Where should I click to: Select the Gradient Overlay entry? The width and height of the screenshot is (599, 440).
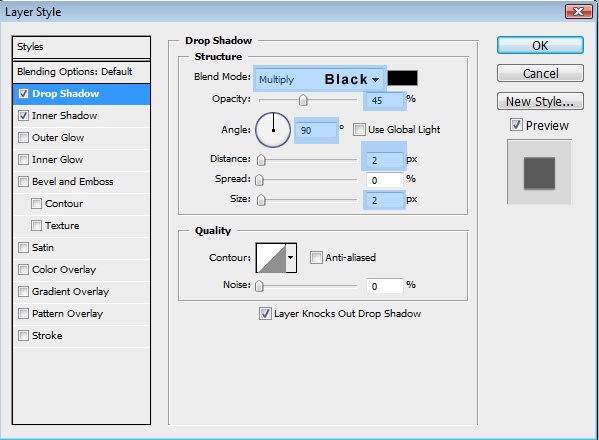tap(70, 292)
